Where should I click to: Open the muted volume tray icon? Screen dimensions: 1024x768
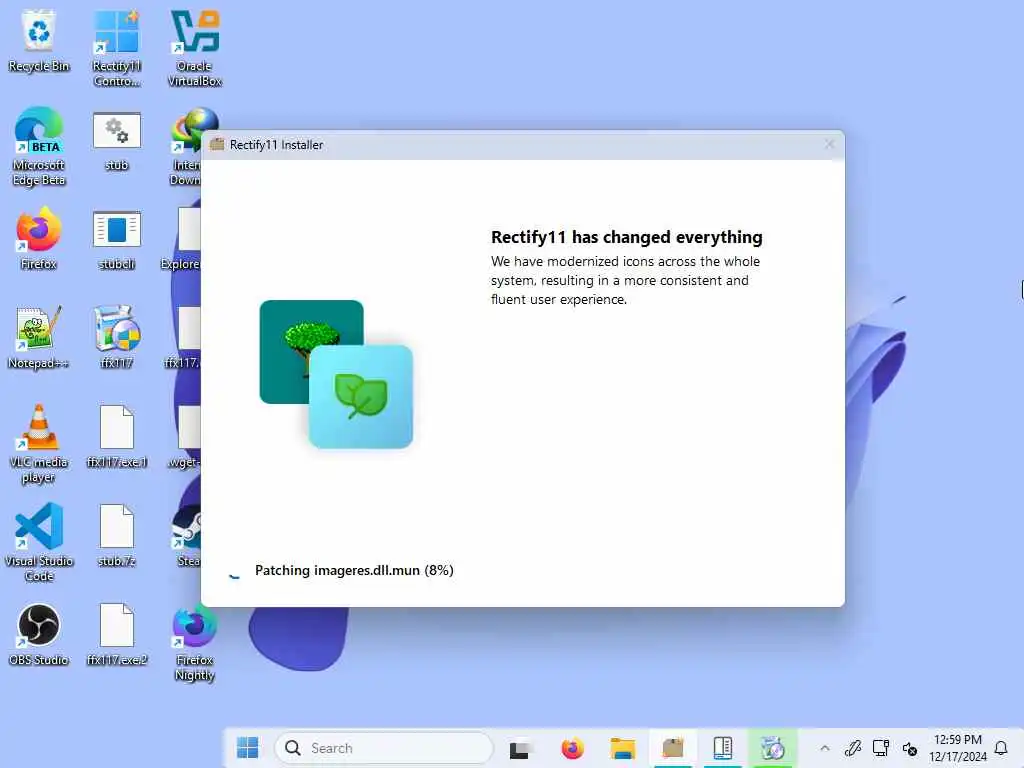[910, 748]
